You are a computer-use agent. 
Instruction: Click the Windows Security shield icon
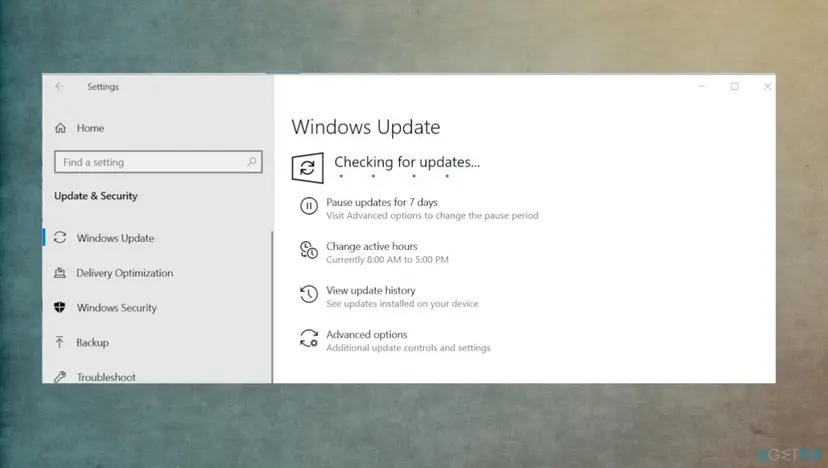tap(60, 307)
